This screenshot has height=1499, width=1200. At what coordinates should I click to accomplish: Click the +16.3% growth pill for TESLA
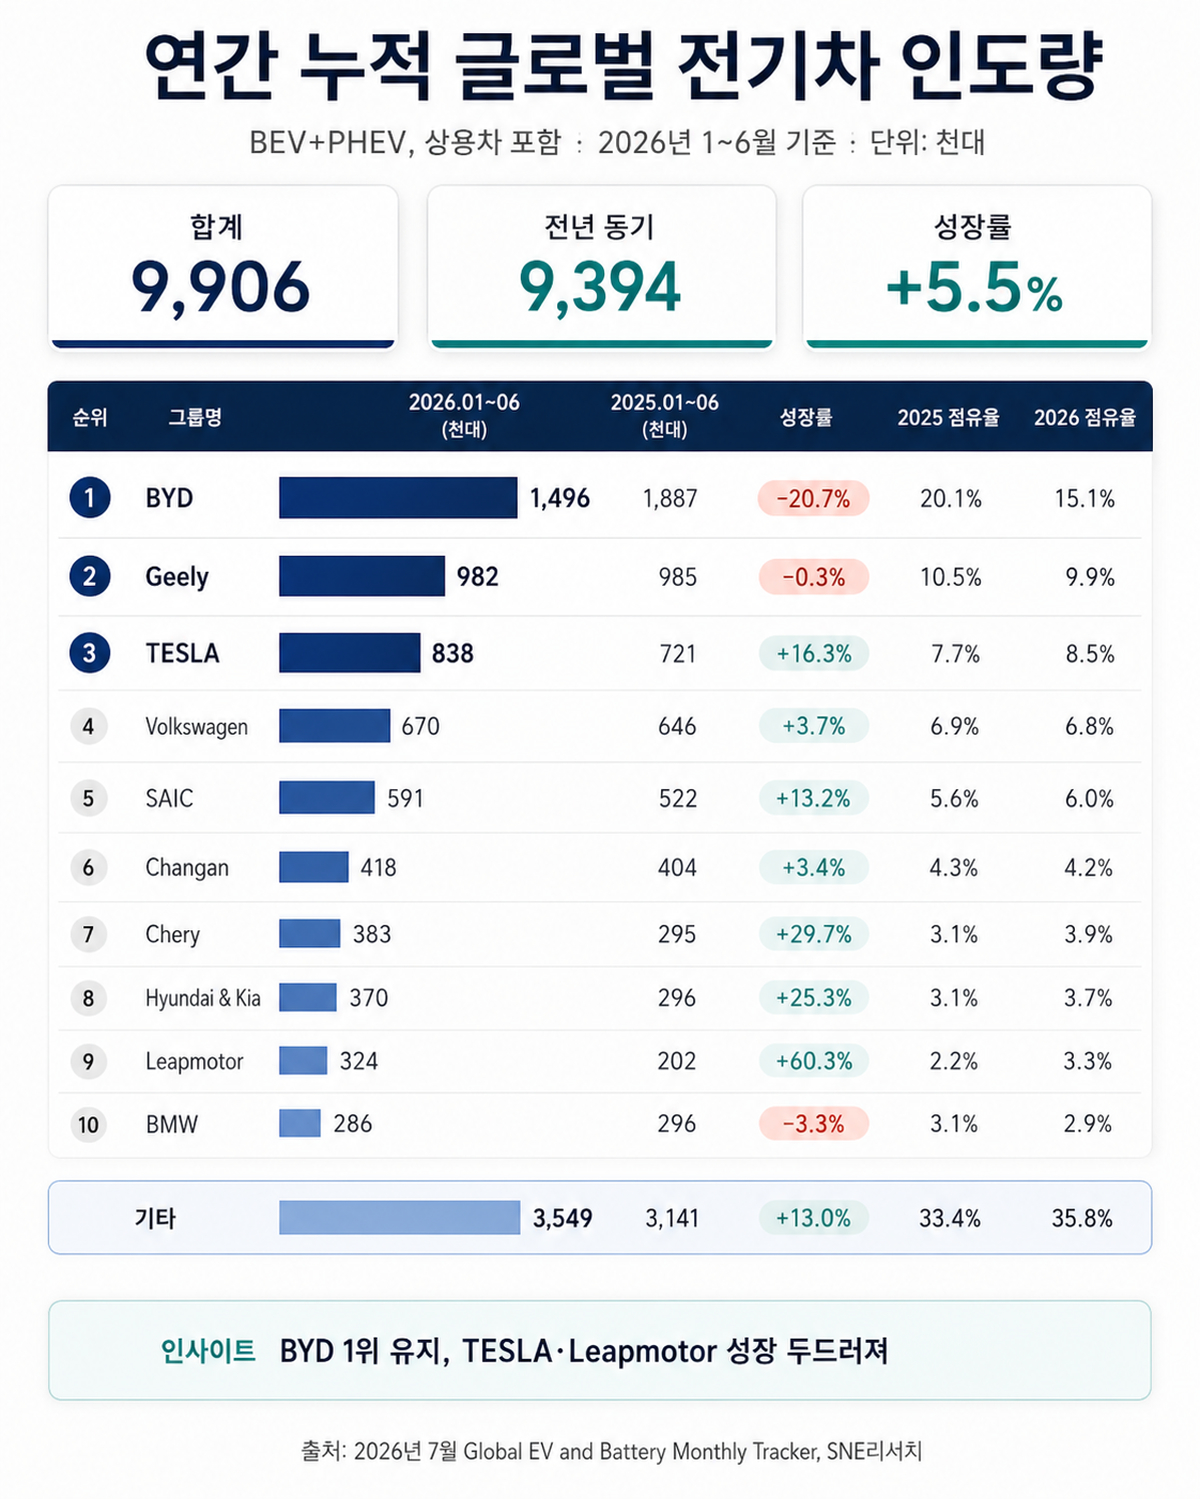(x=813, y=654)
